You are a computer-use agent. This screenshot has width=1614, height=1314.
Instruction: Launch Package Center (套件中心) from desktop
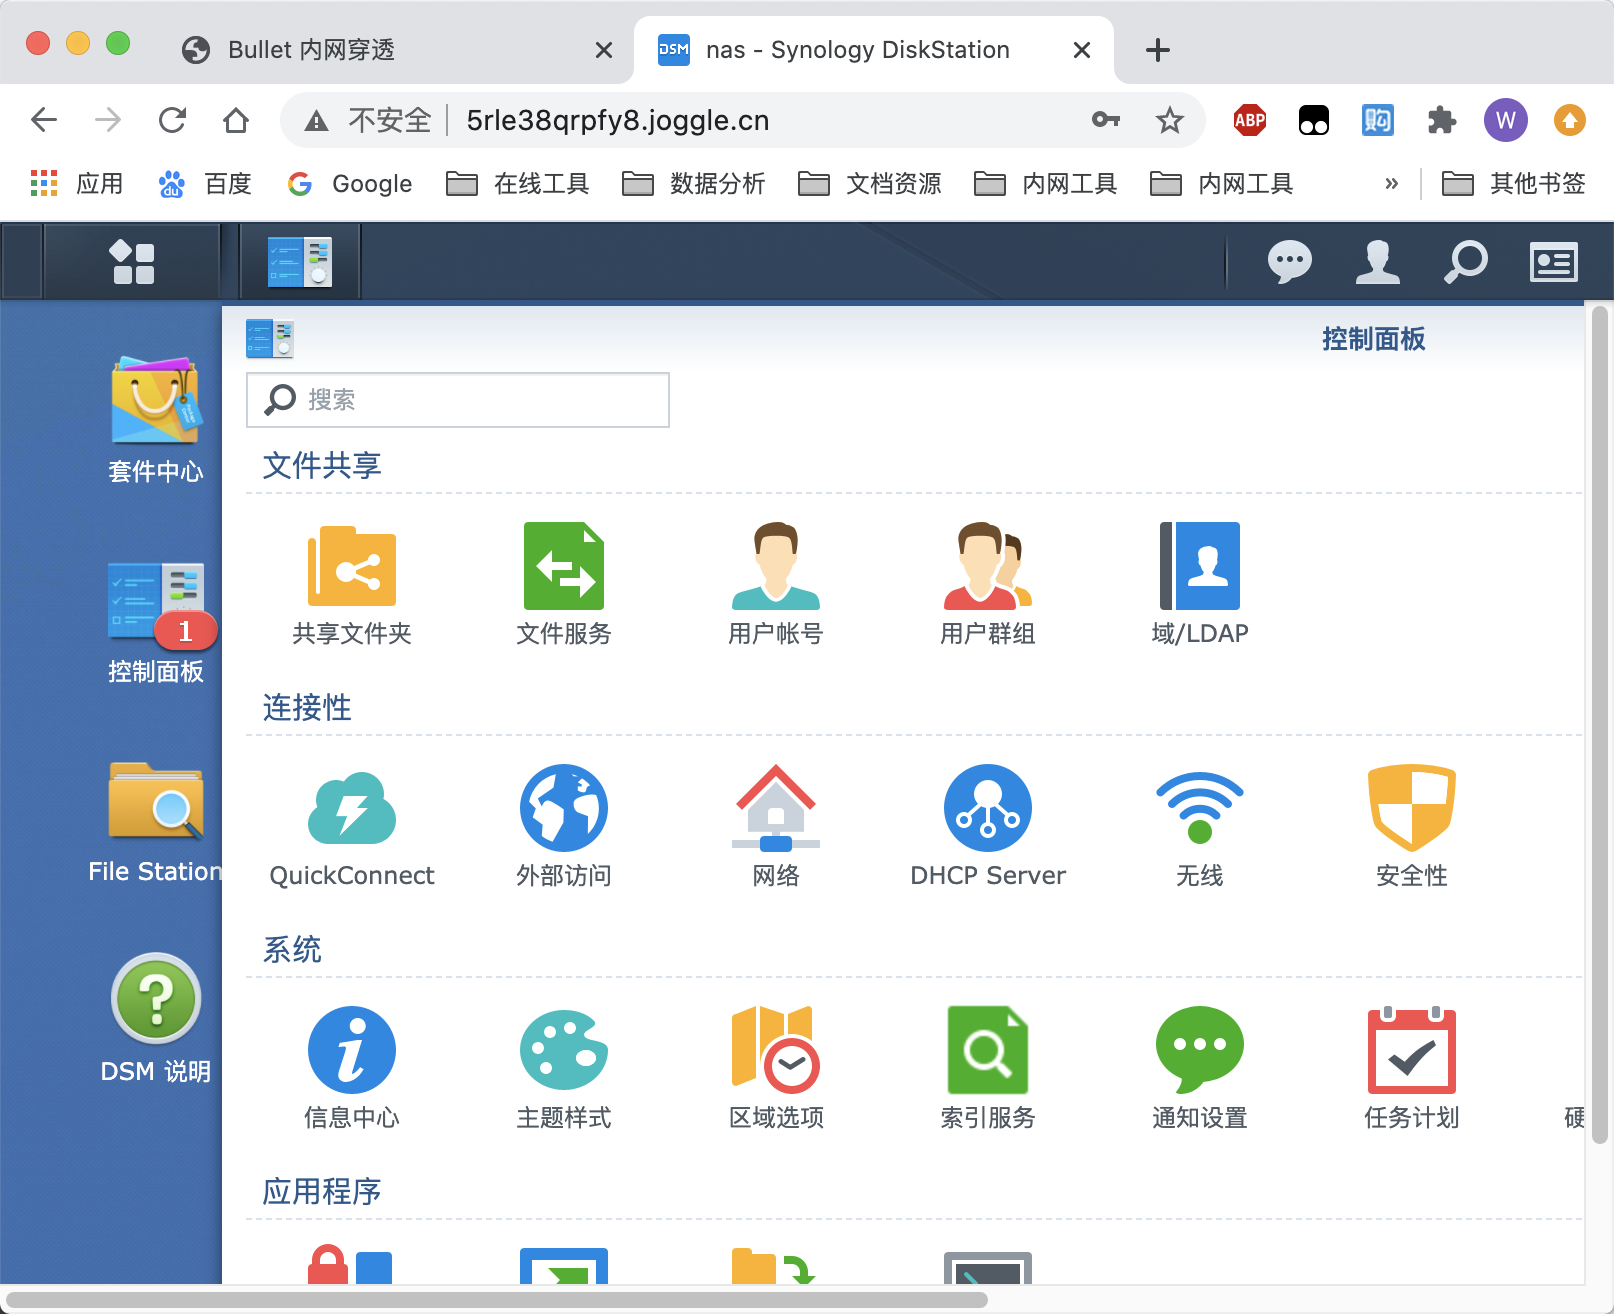[156, 420]
